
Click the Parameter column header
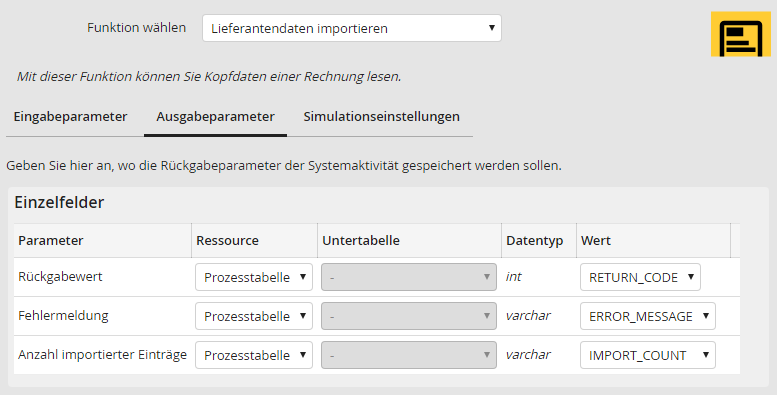point(51,240)
